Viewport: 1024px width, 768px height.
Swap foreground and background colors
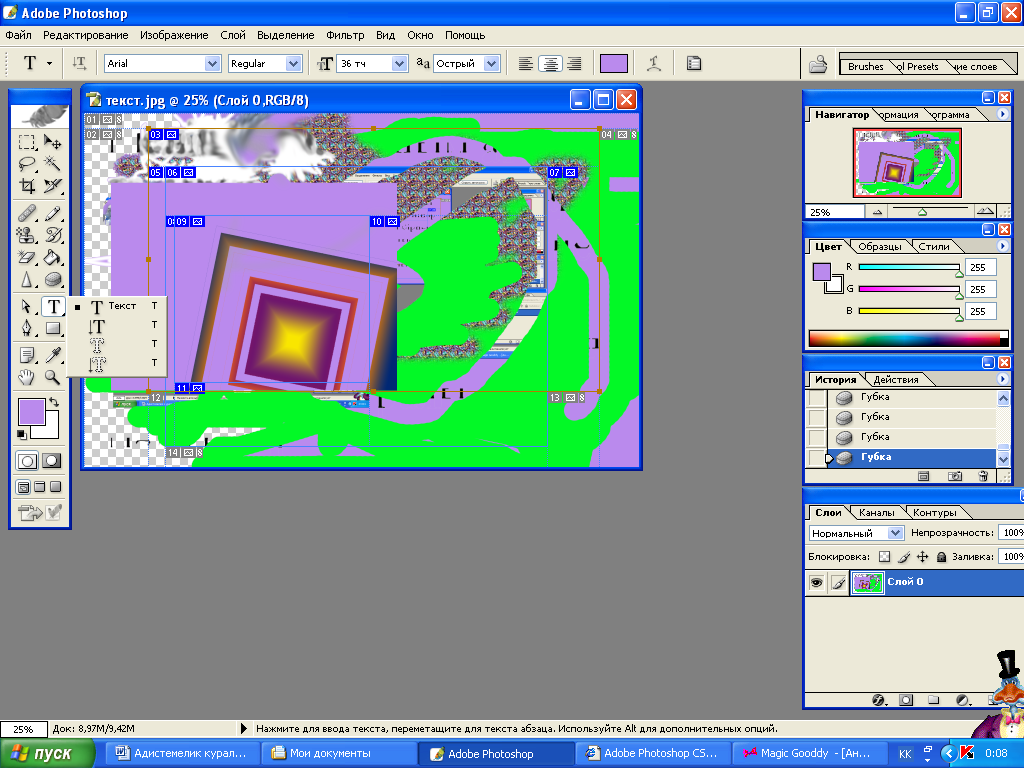(54, 402)
